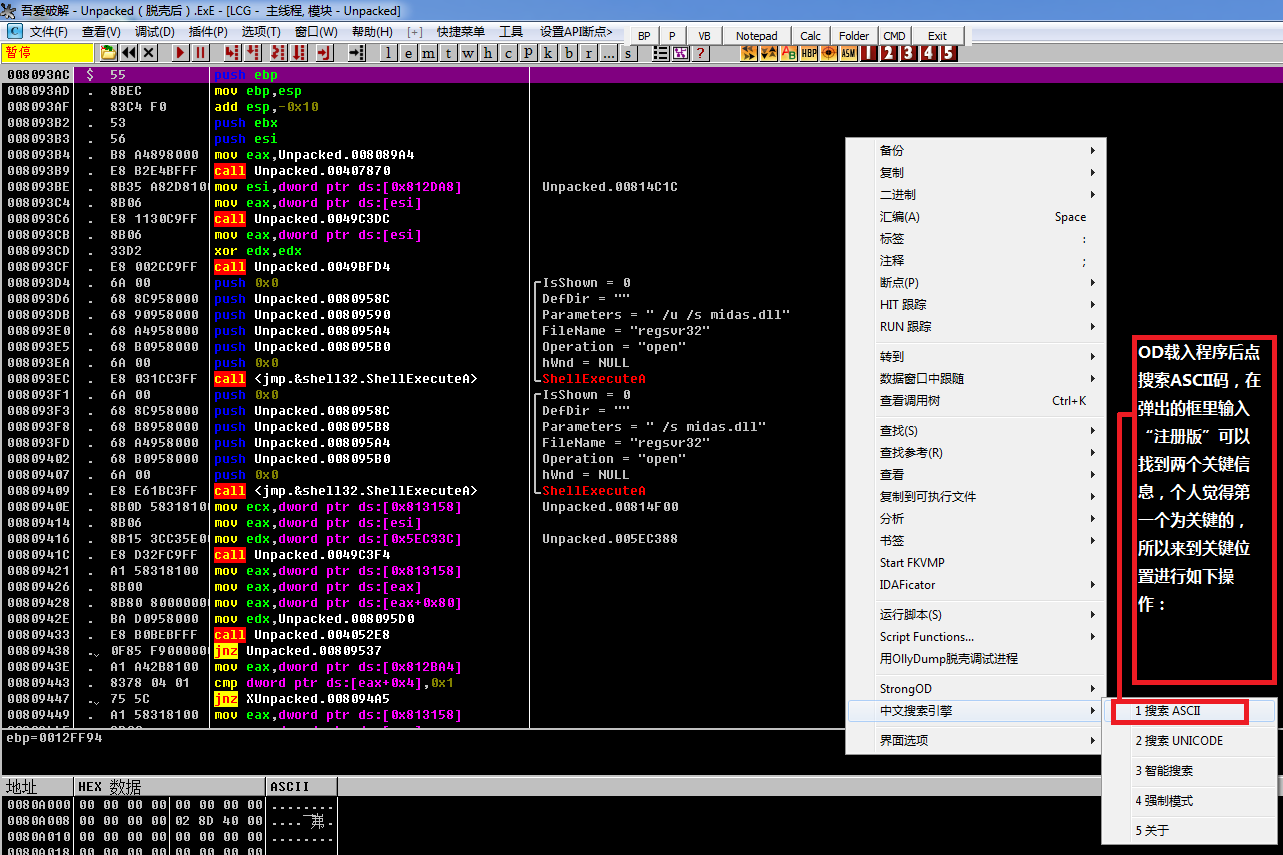This screenshot has height=855, width=1283.
Task: Open the Threads window via the 't' button
Action: (x=449, y=53)
